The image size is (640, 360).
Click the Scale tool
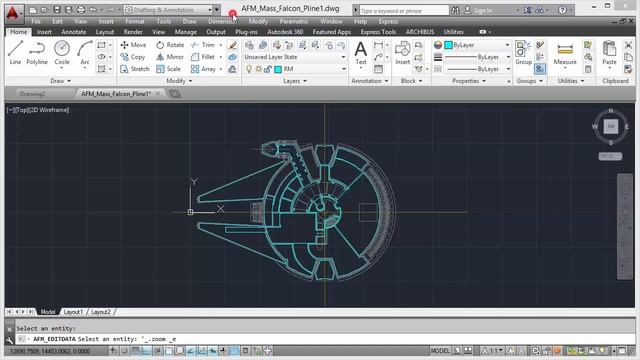pyautogui.click(x=169, y=69)
